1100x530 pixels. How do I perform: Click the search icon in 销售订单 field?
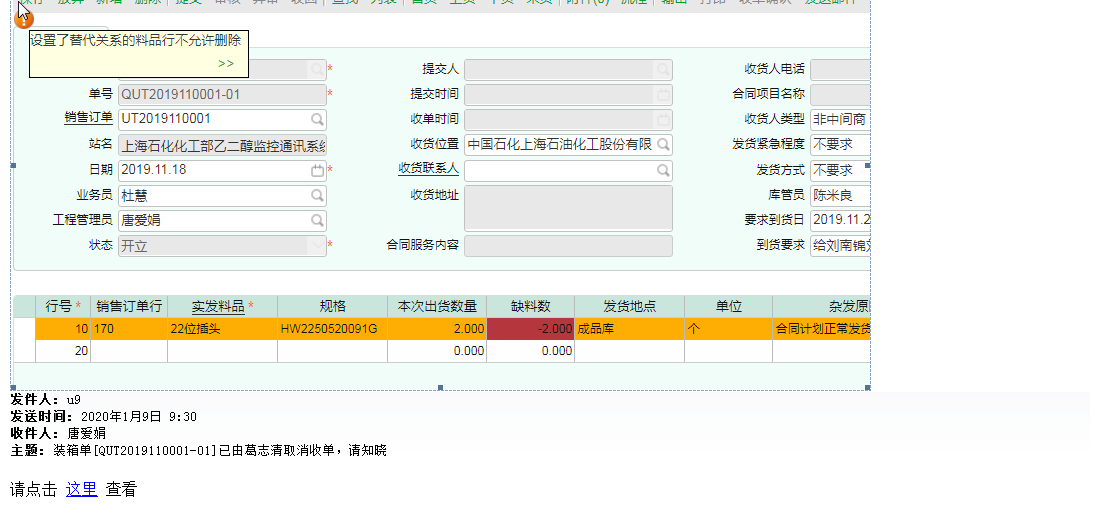click(x=317, y=120)
